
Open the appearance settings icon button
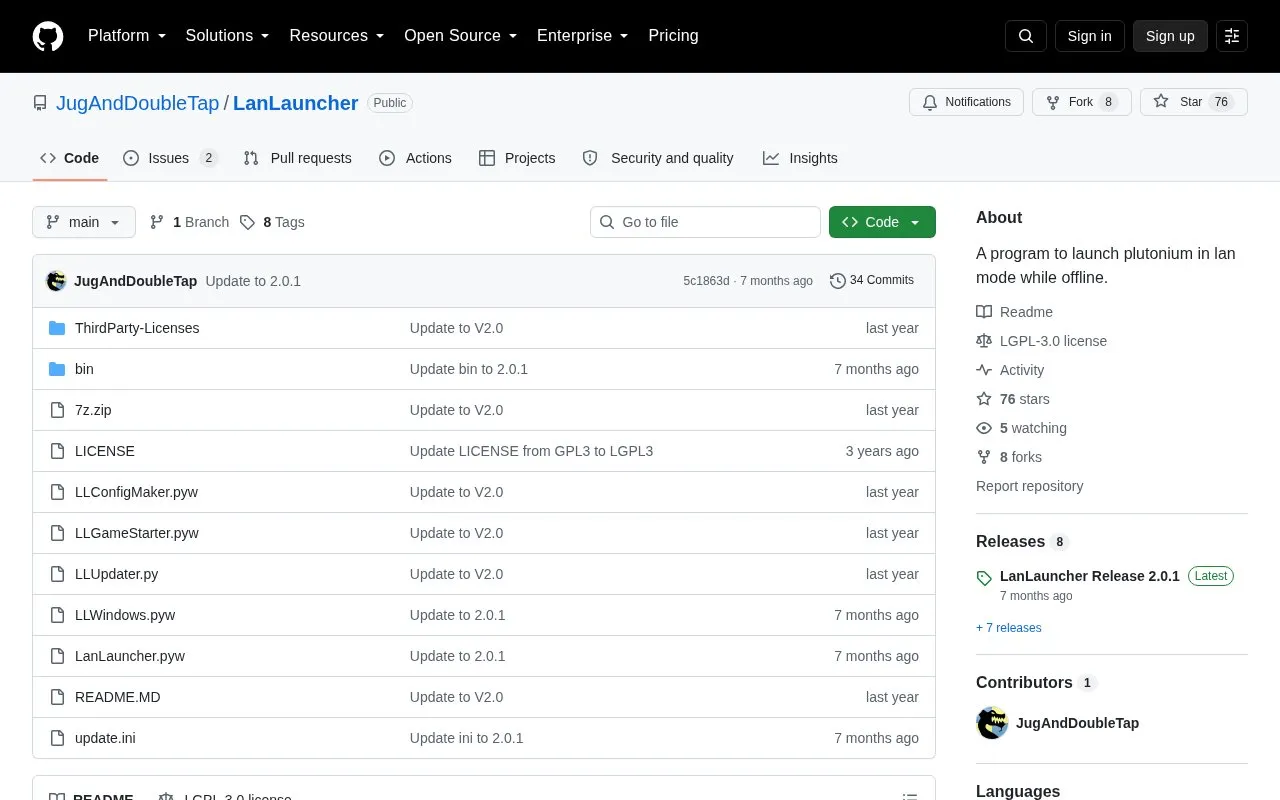coord(1232,36)
